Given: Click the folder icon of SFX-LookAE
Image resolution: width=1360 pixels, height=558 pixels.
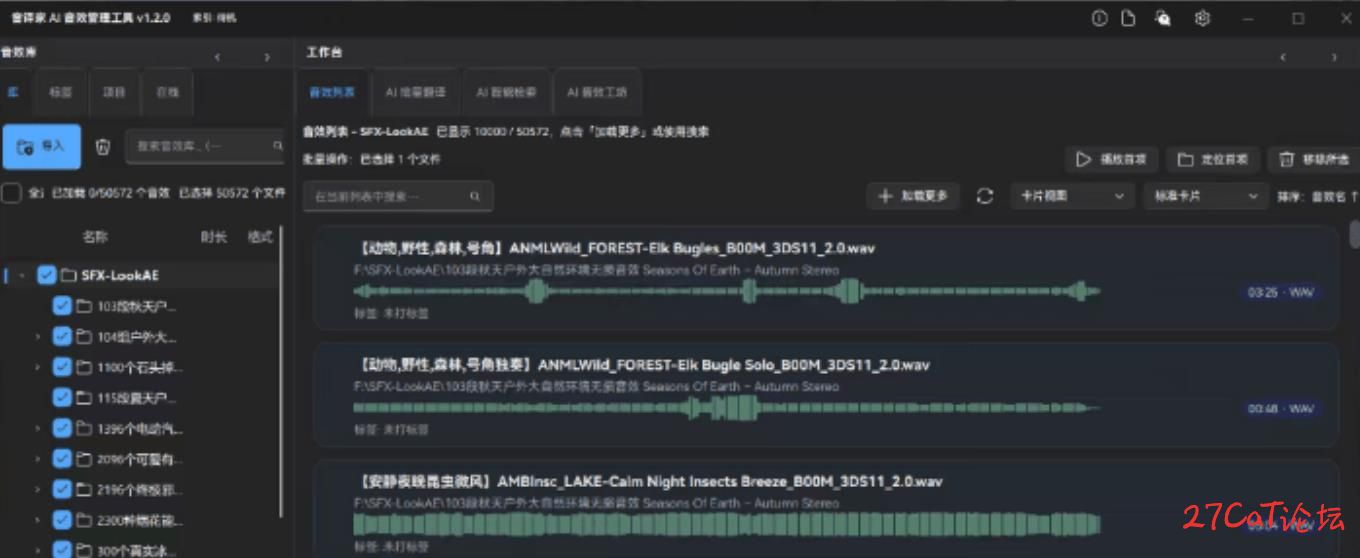Looking at the screenshot, I should pos(69,275).
